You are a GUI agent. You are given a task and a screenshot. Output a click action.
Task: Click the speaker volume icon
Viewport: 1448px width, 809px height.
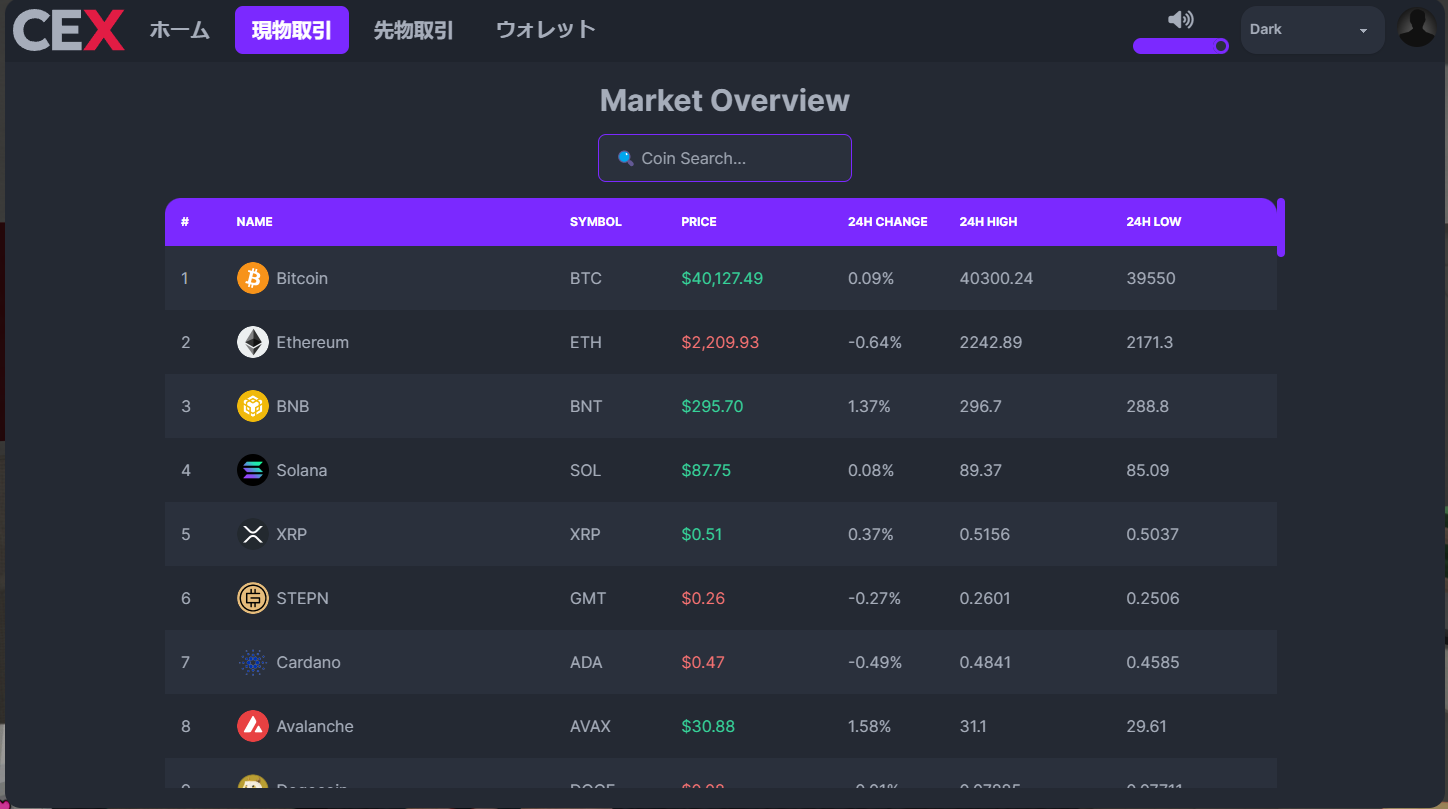coord(1181,19)
